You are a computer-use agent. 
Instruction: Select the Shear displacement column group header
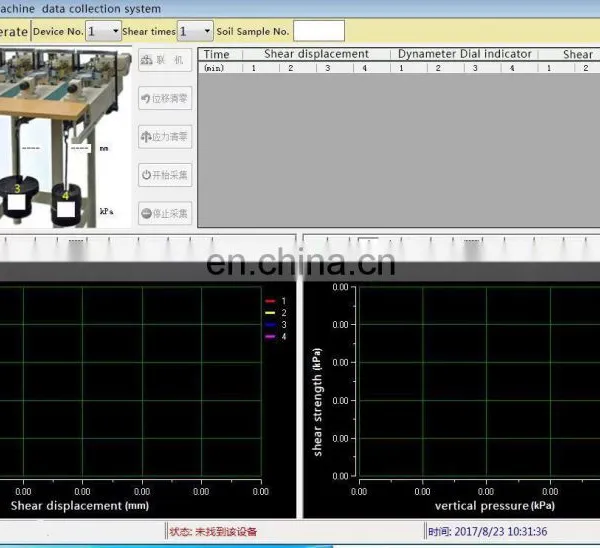(316, 54)
